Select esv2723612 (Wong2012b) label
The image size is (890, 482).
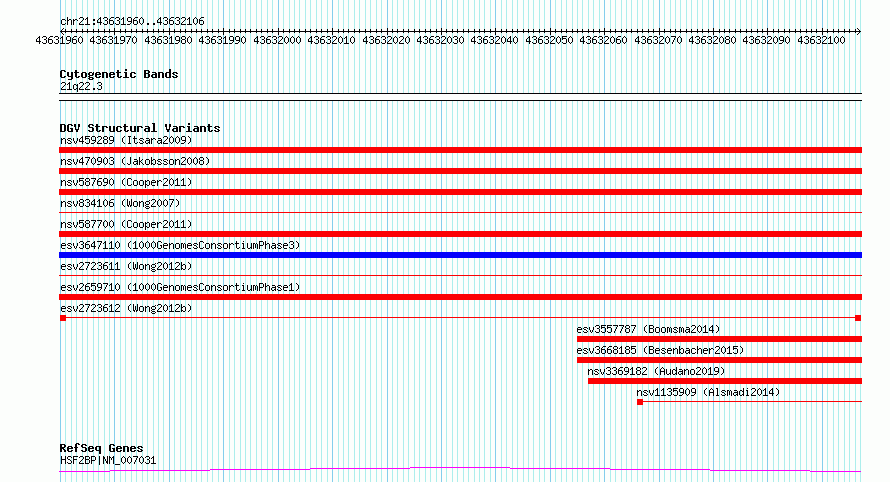tap(126, 308)
